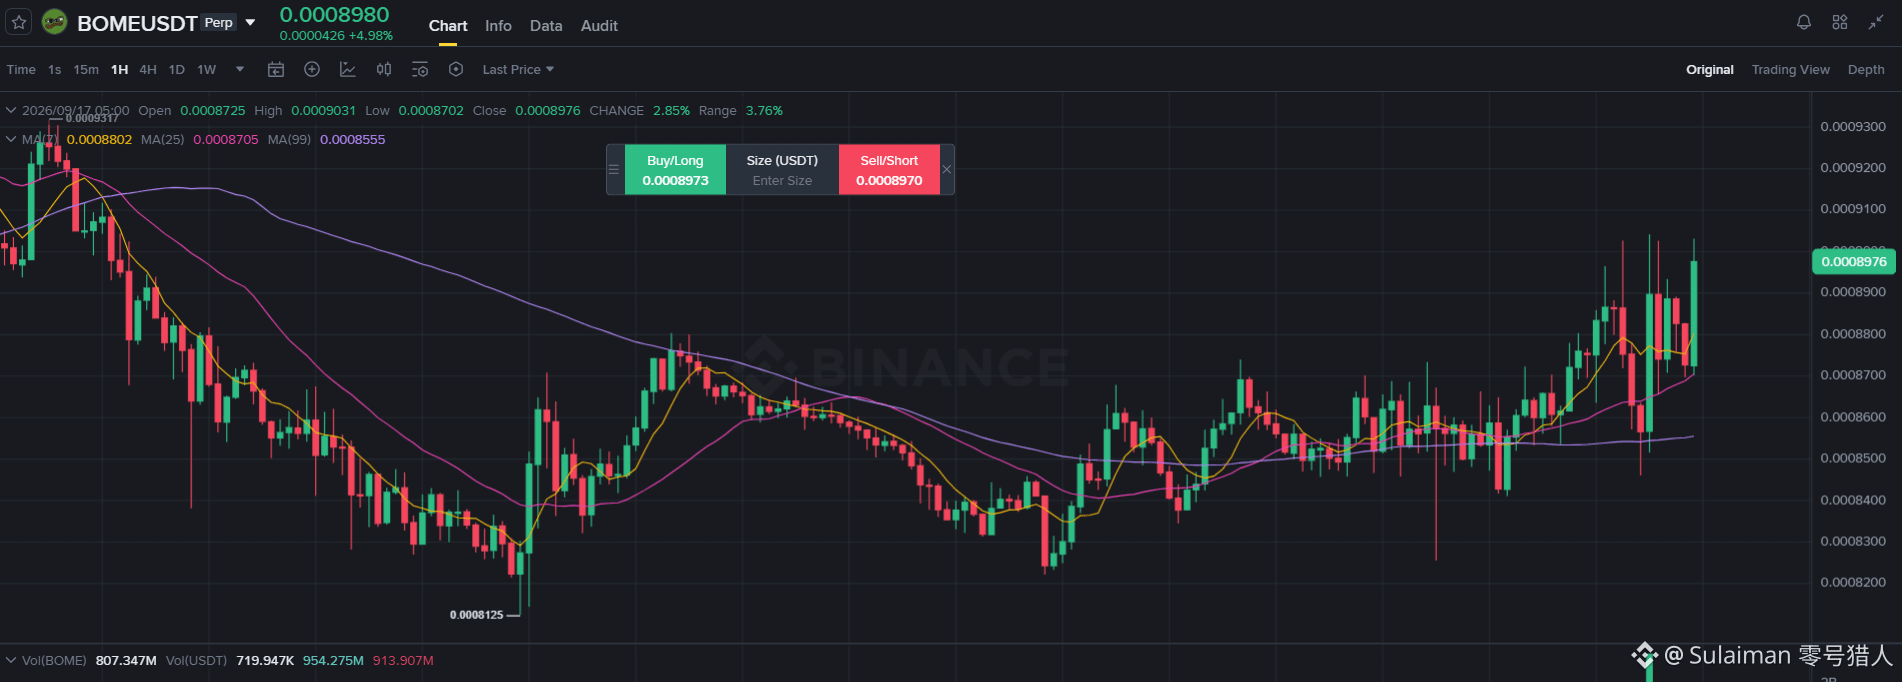Click the Buy/Long 0.0008973 button

(x=675, y=170)
